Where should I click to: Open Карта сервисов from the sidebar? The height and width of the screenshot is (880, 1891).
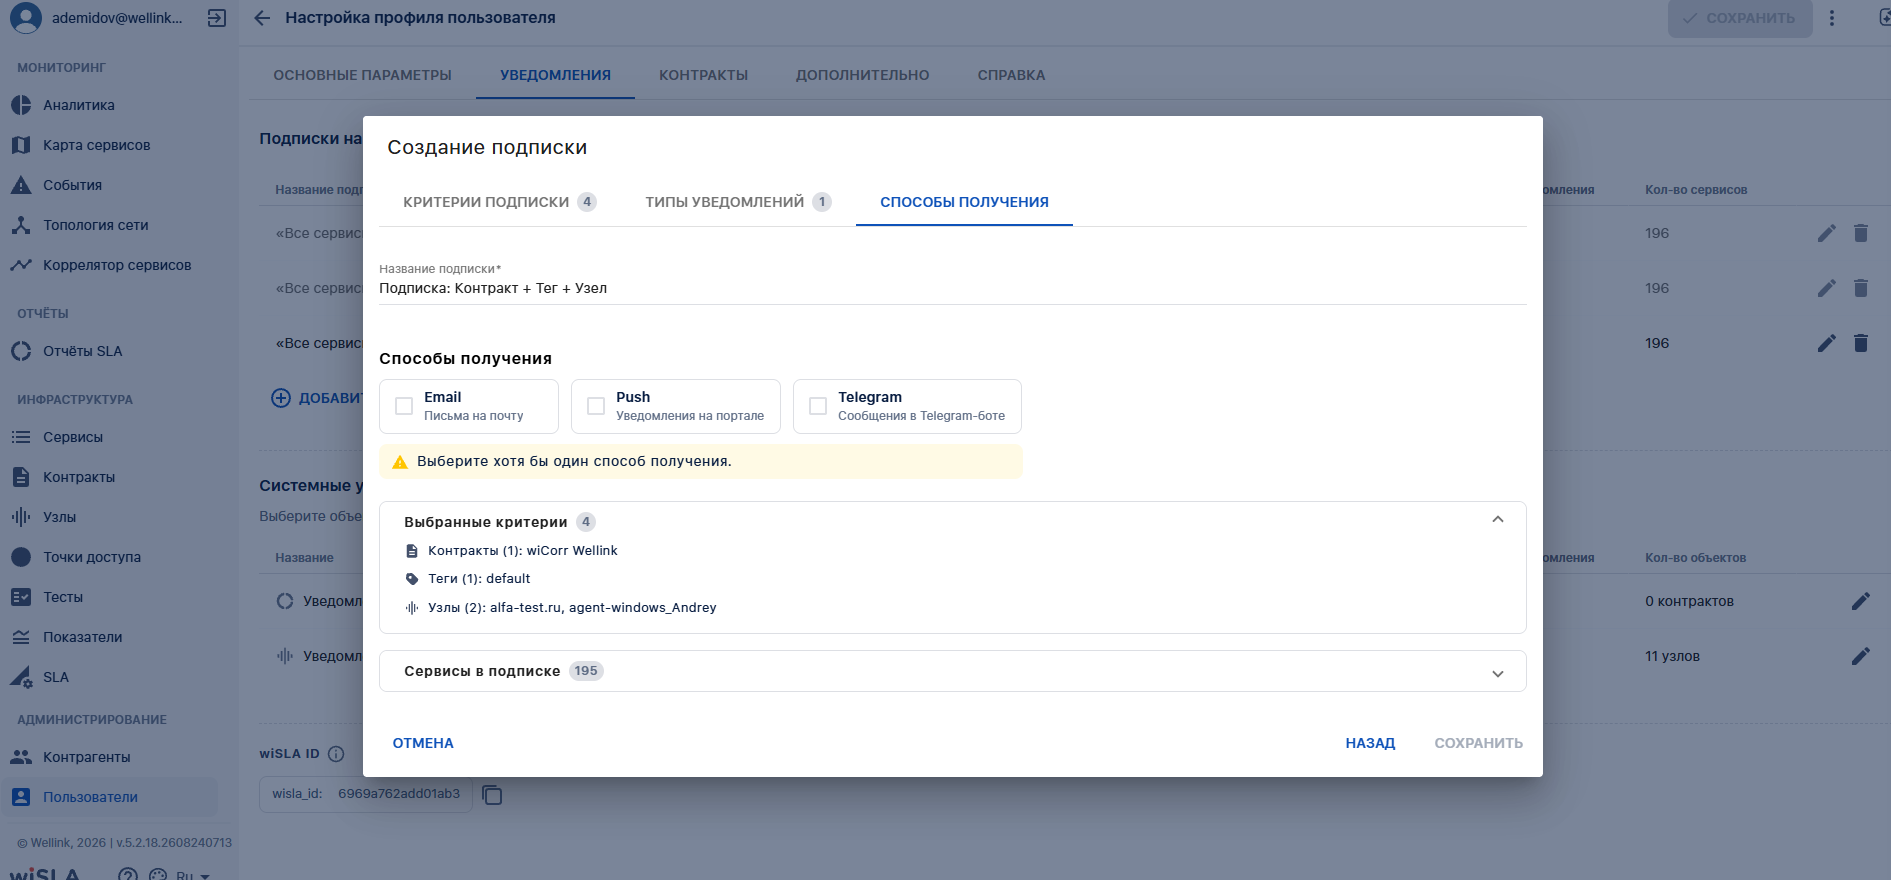96,145
